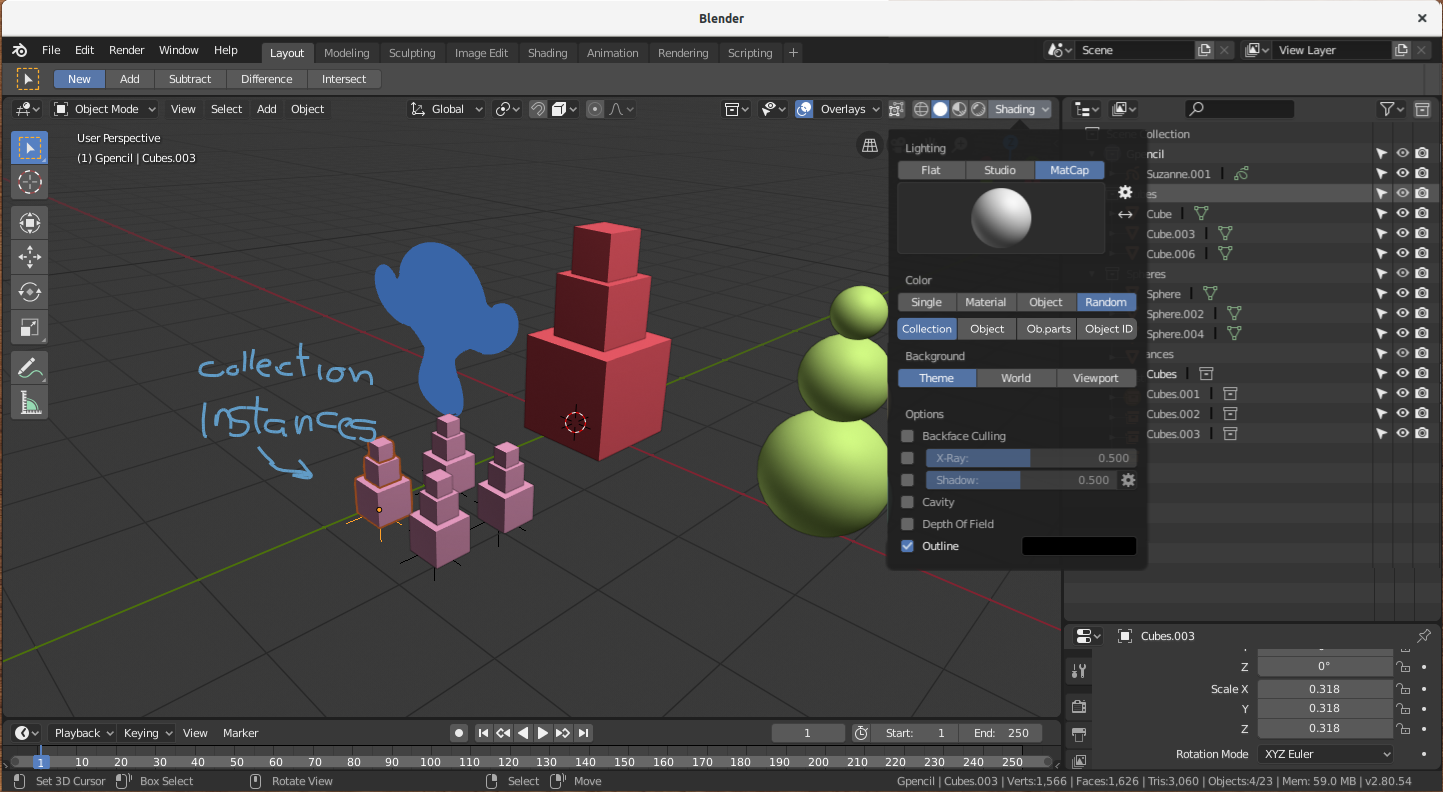This screenshot has height=792, width=1443.
Task: Choose the Annotate pencil tool
Action: click(x=29, y=368)
